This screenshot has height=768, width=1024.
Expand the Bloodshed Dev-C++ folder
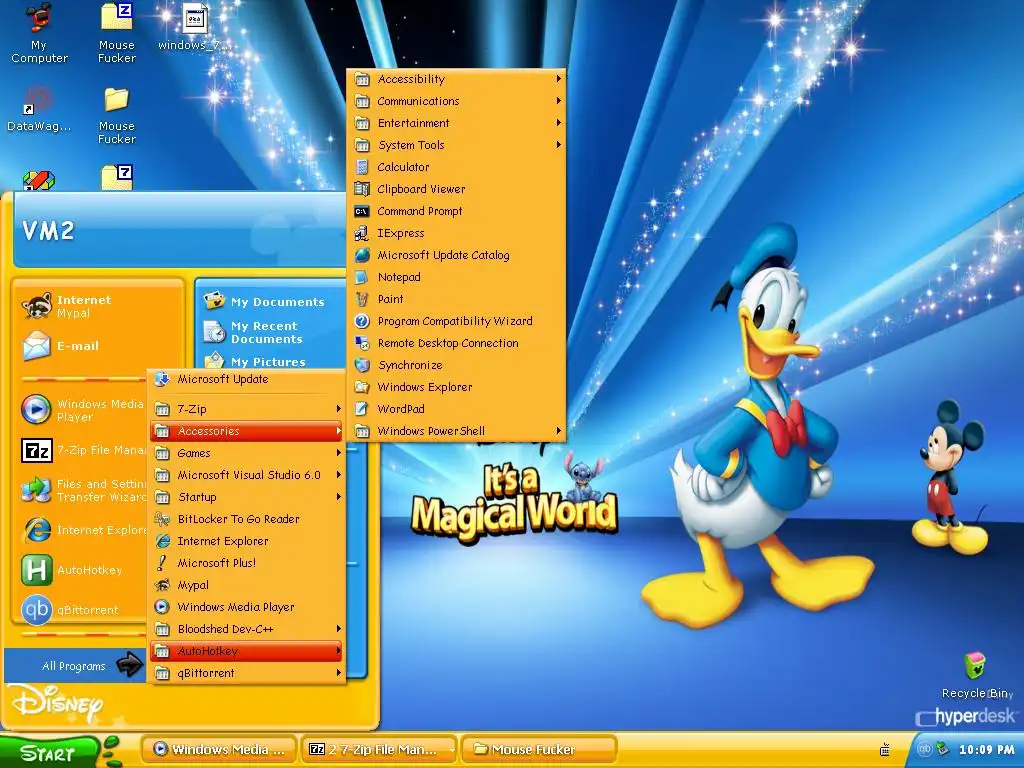[247, 629]
